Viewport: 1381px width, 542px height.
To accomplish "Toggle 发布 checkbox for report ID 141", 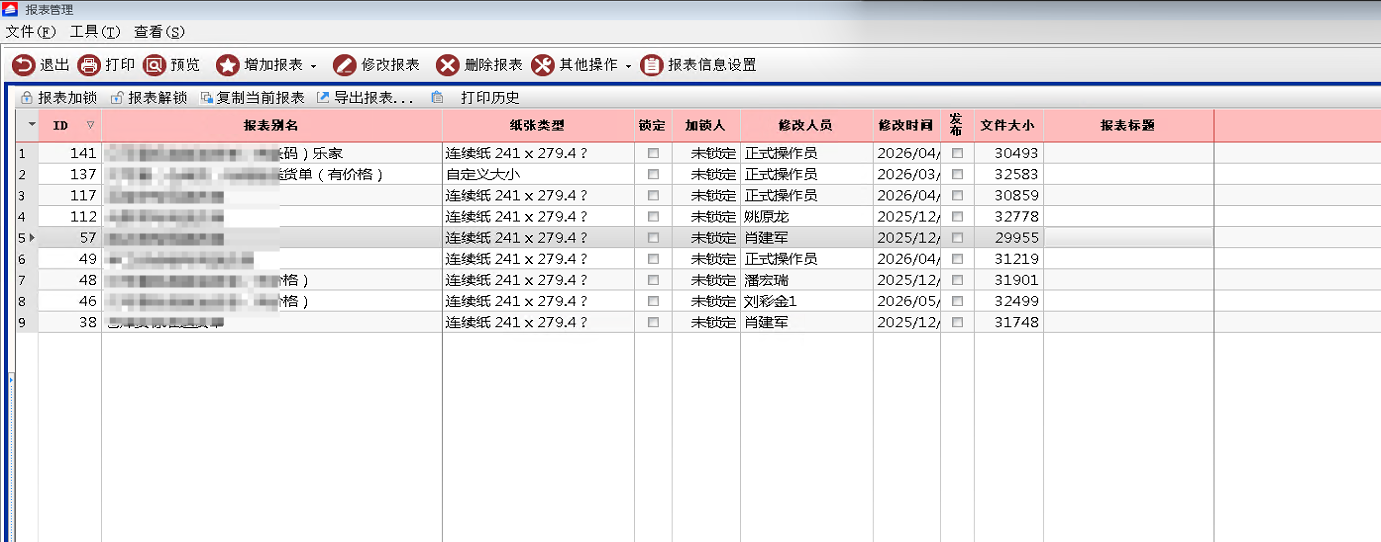I will (957, 153).
